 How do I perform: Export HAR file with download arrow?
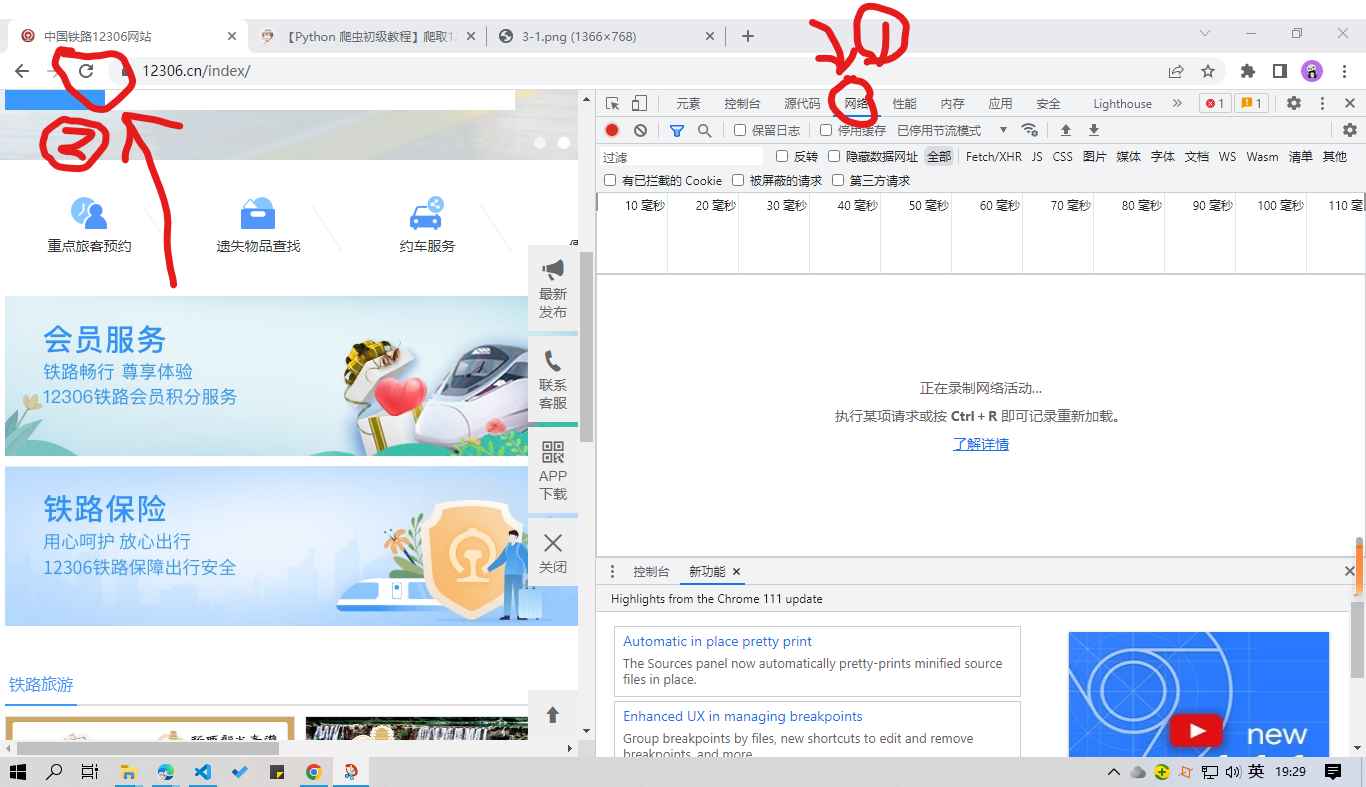[x=1094, y=130]
